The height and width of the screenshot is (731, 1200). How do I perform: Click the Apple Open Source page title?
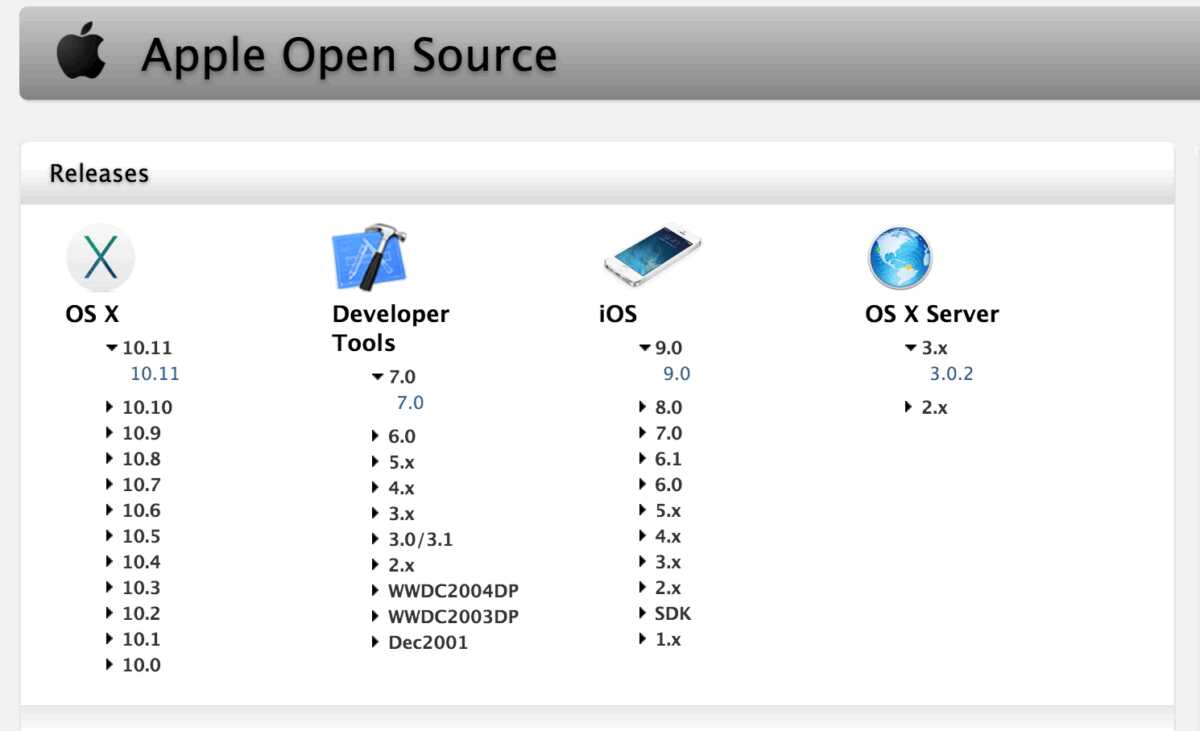click(348, 54)
